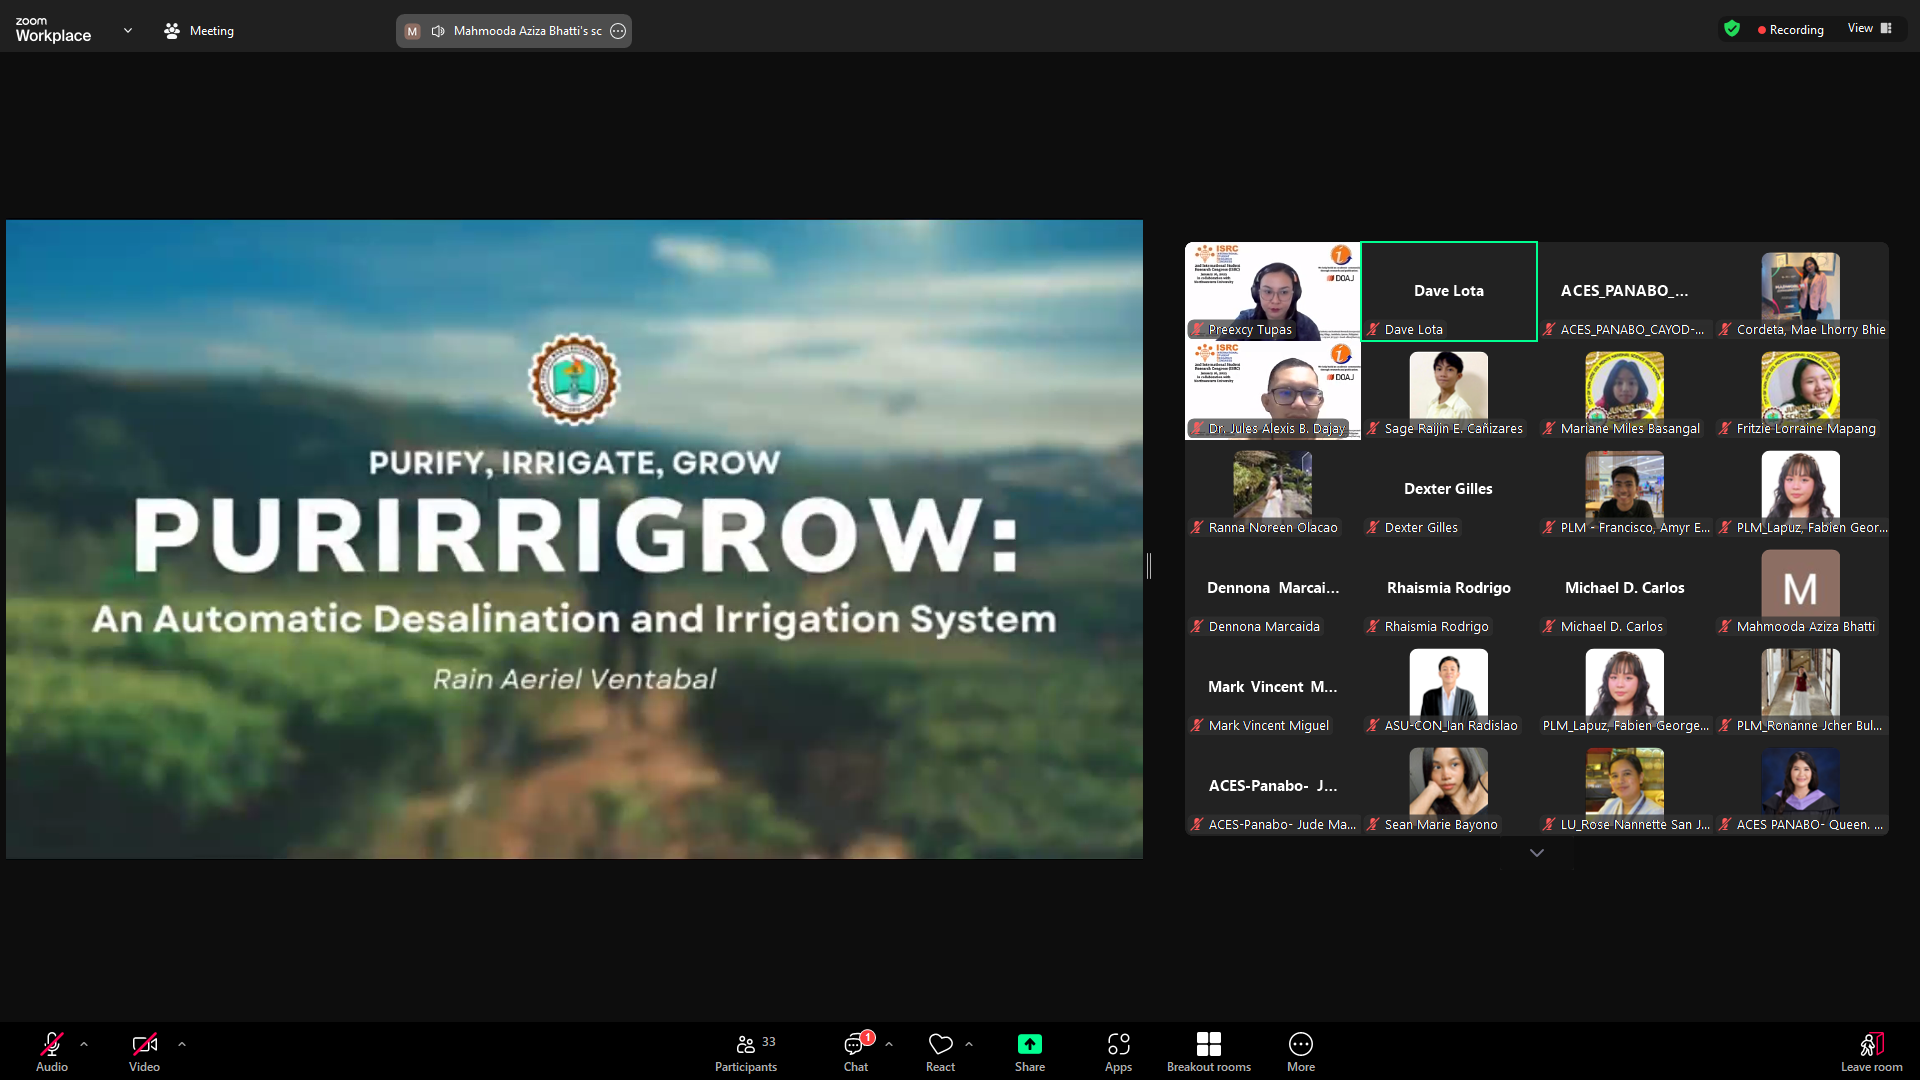Viewport: 1920px width, 1080px height.
Task: Open the Apps icon
Action: 1118,1044
